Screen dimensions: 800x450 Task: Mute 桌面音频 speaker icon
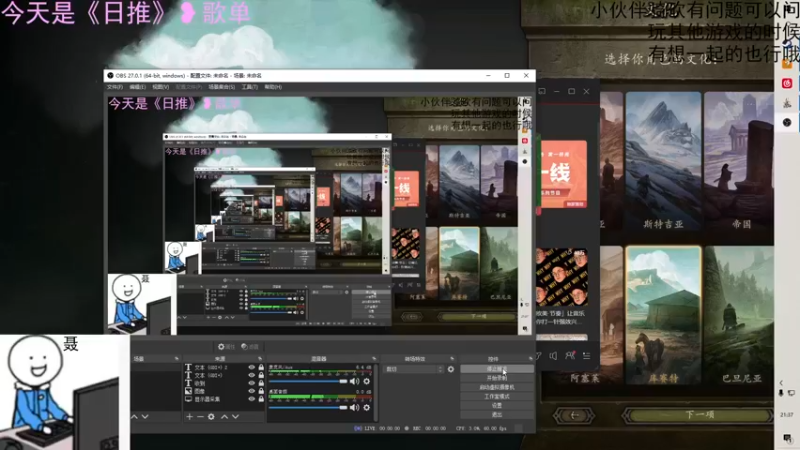pyautogui.click(x=355, y=408)
